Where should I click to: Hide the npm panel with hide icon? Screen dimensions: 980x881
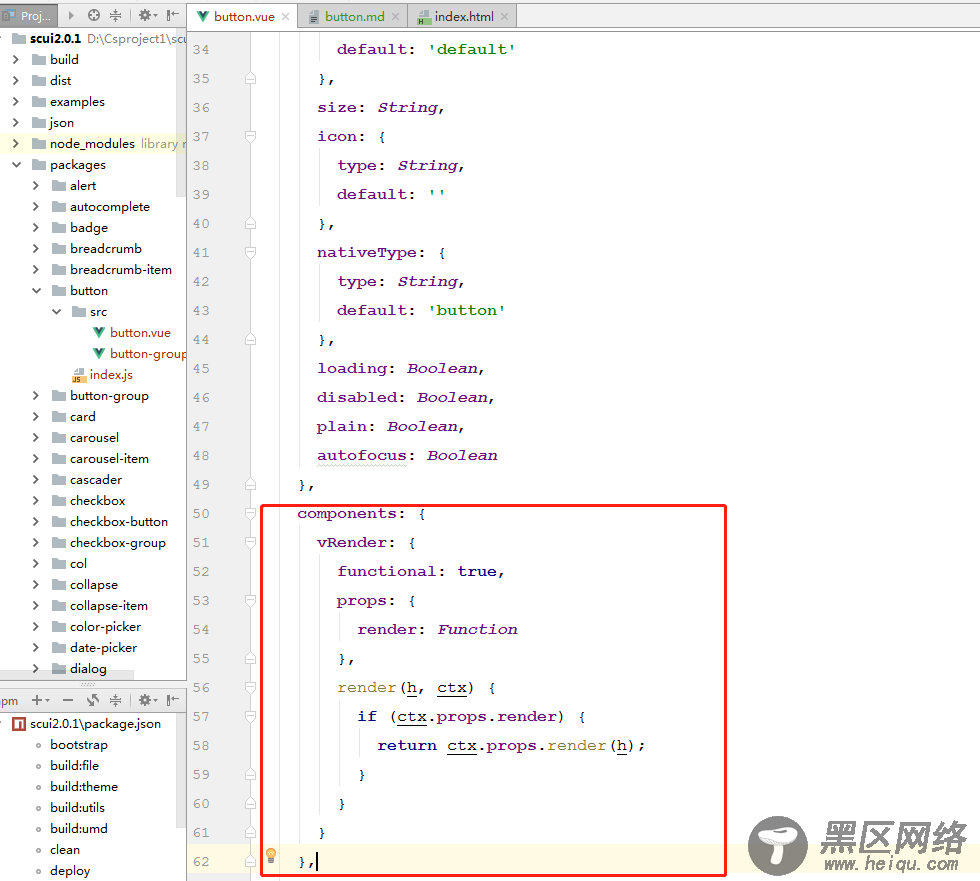tap(173, 700)
